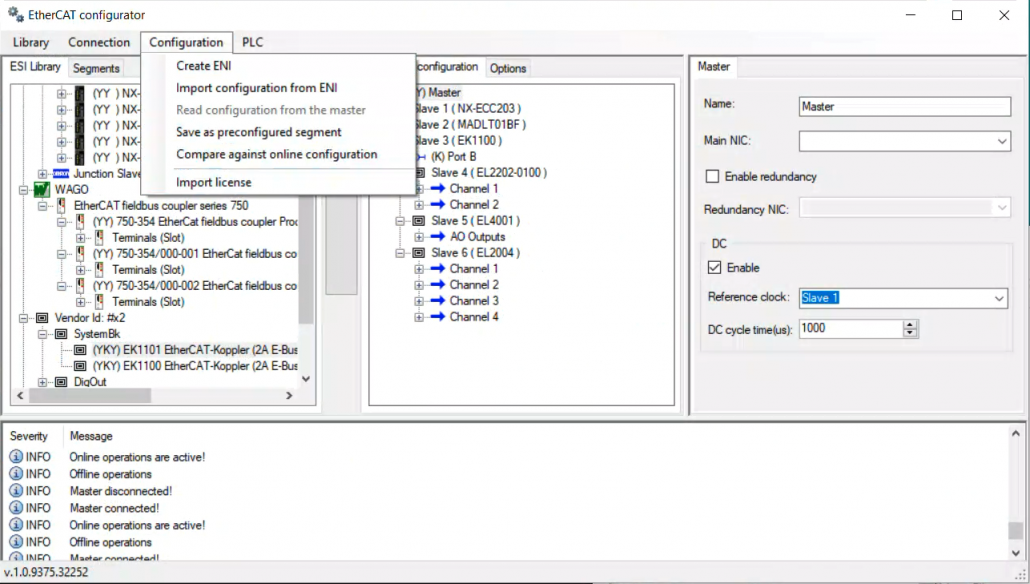Screen dimensions: 1030x584
Task: Collapse the WAGO tree node
Action: tap(24, 190)
